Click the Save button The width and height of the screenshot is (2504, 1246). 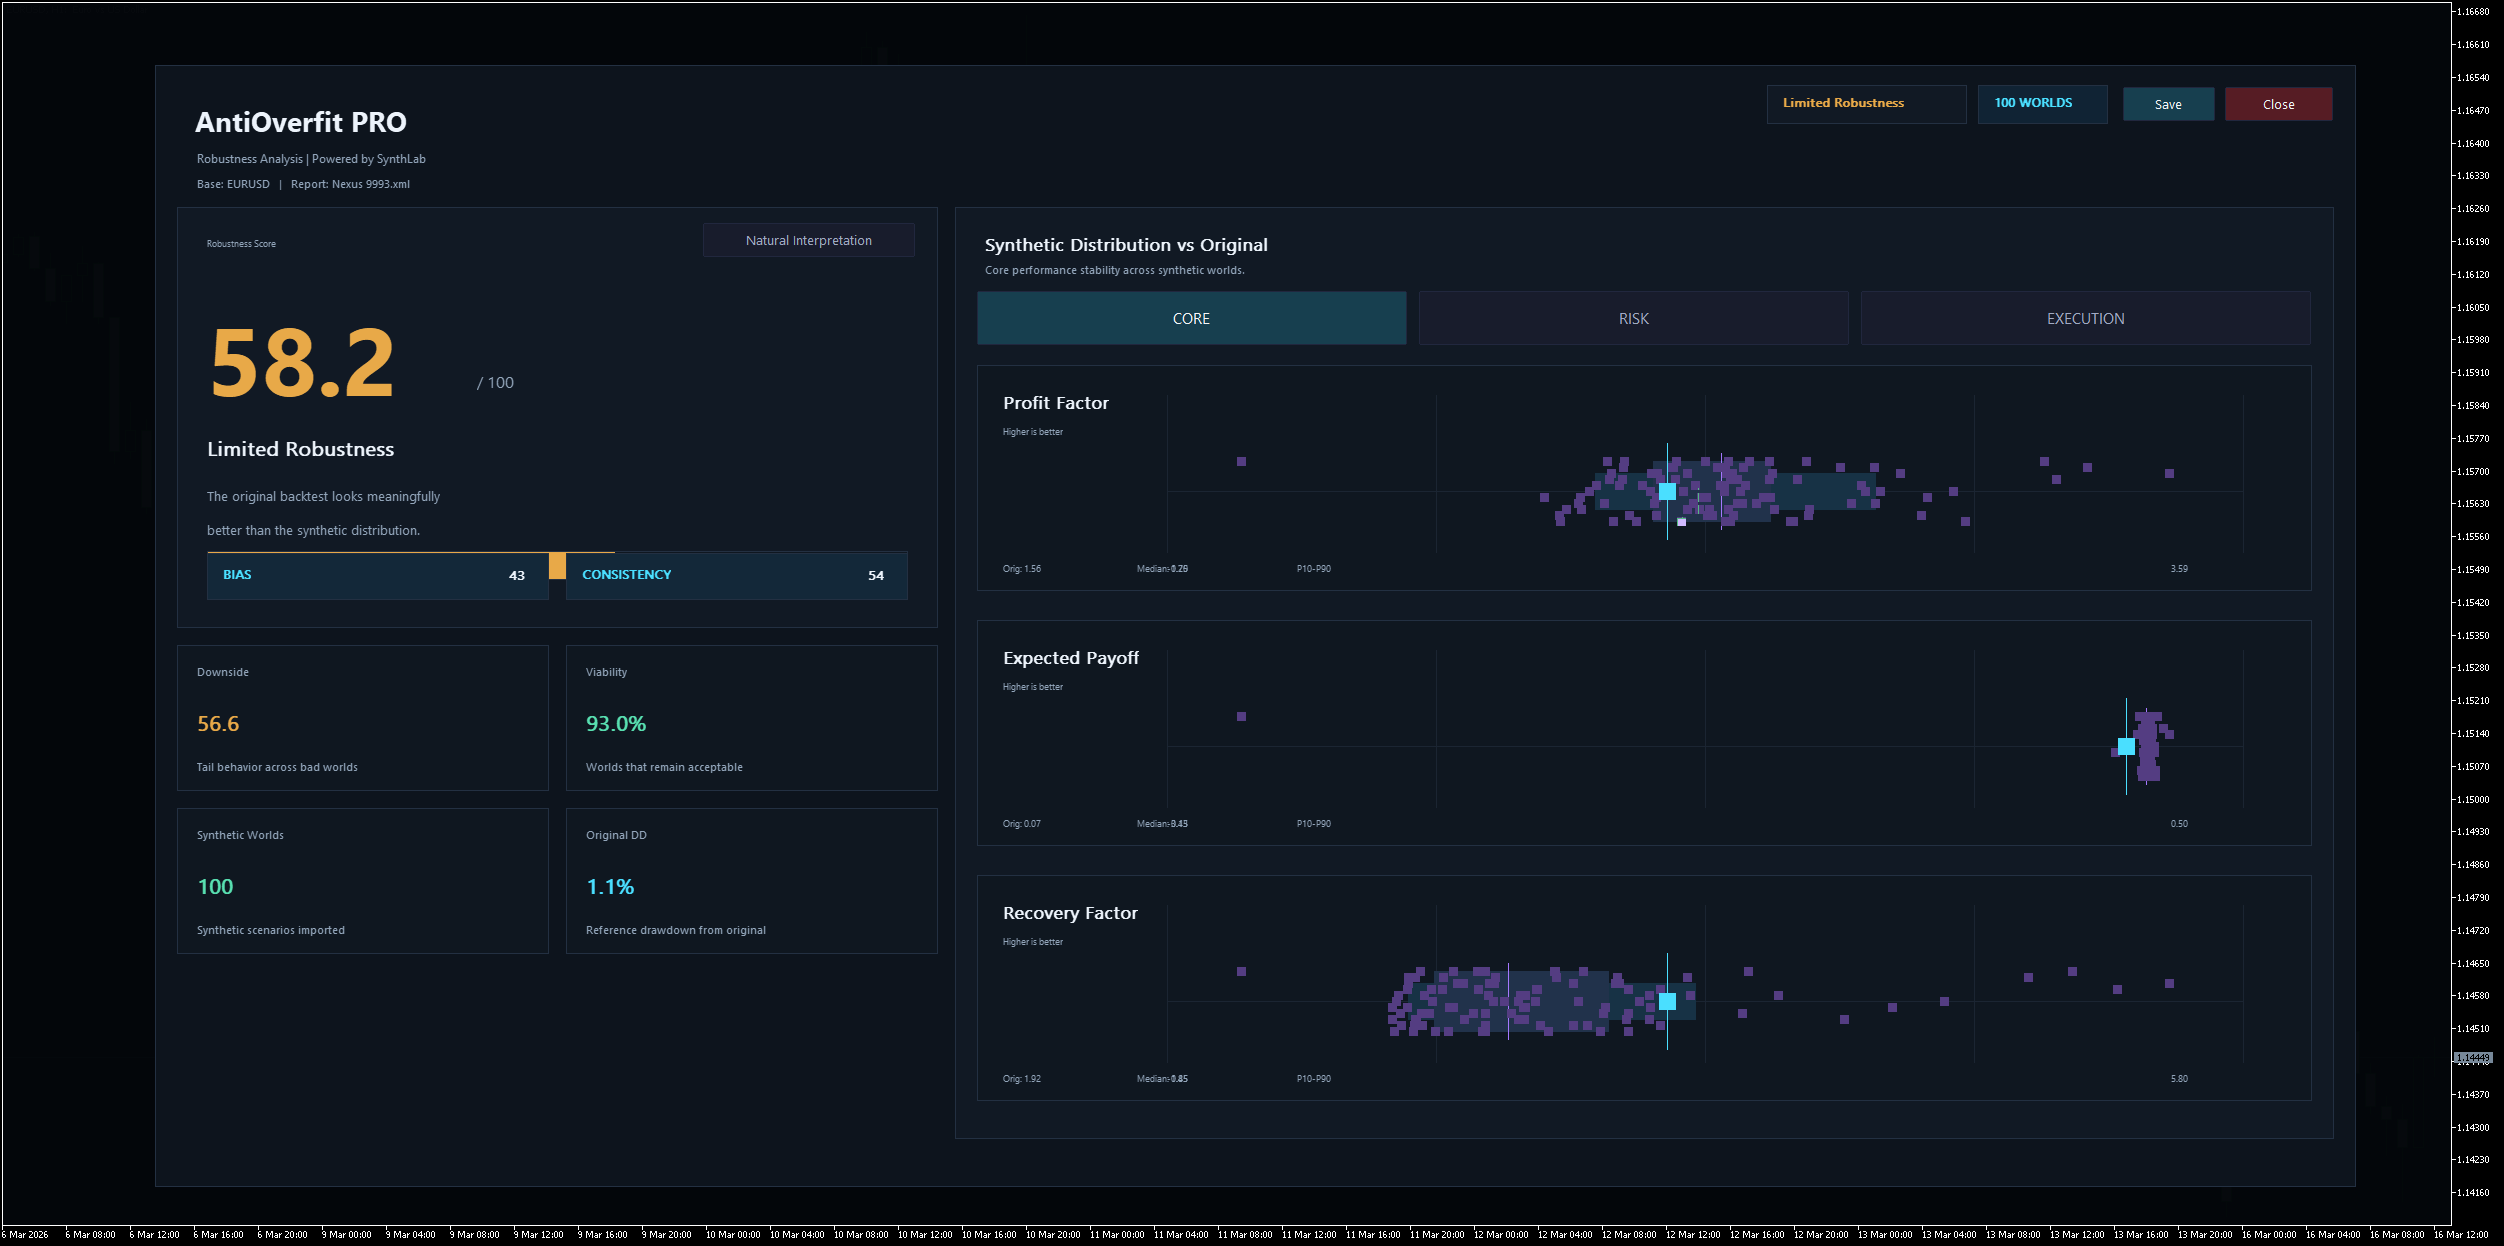coord(2168,104)
